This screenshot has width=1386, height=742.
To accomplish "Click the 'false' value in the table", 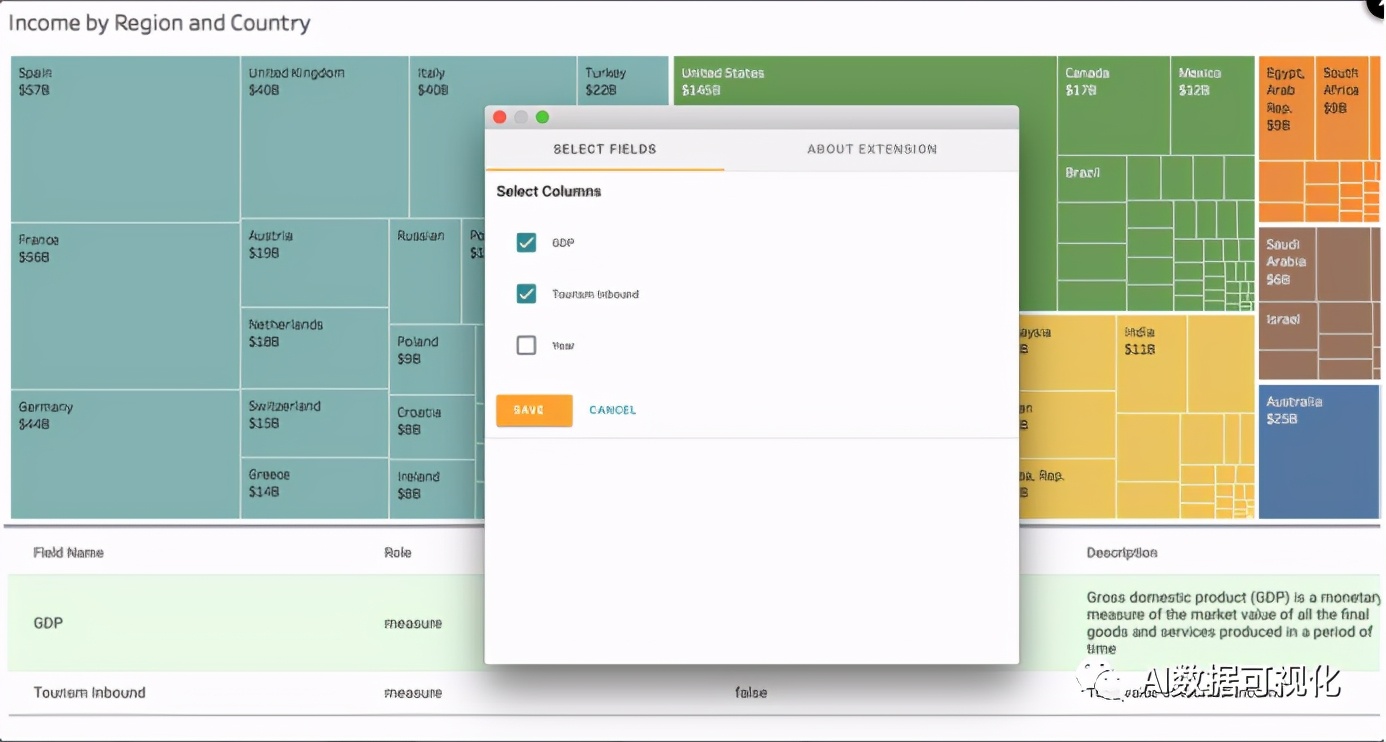I will pos(751,692).
